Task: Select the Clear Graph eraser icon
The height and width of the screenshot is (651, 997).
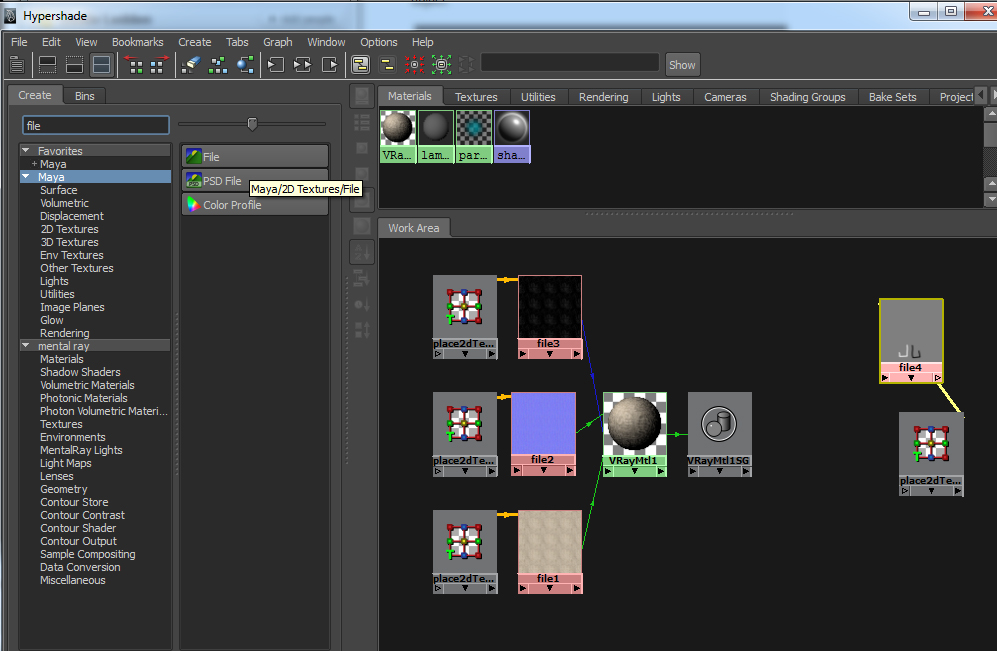Action: 192,64
